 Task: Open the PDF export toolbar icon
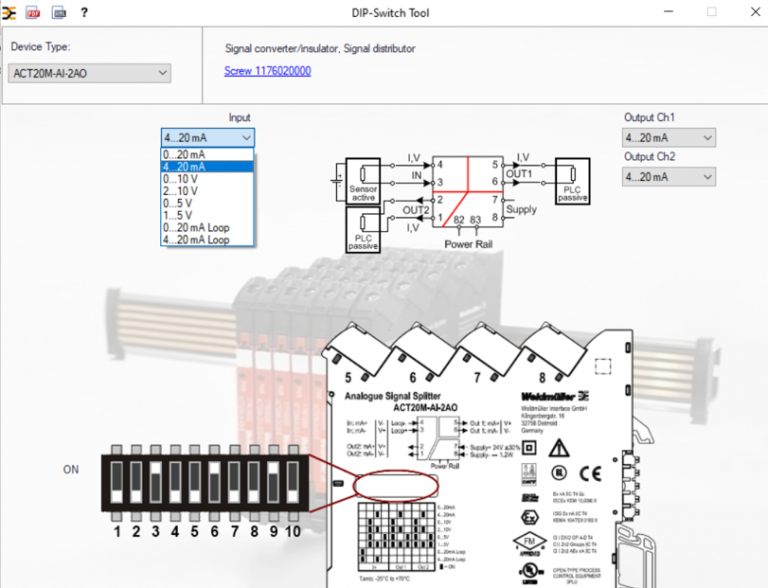pos(33,13)
